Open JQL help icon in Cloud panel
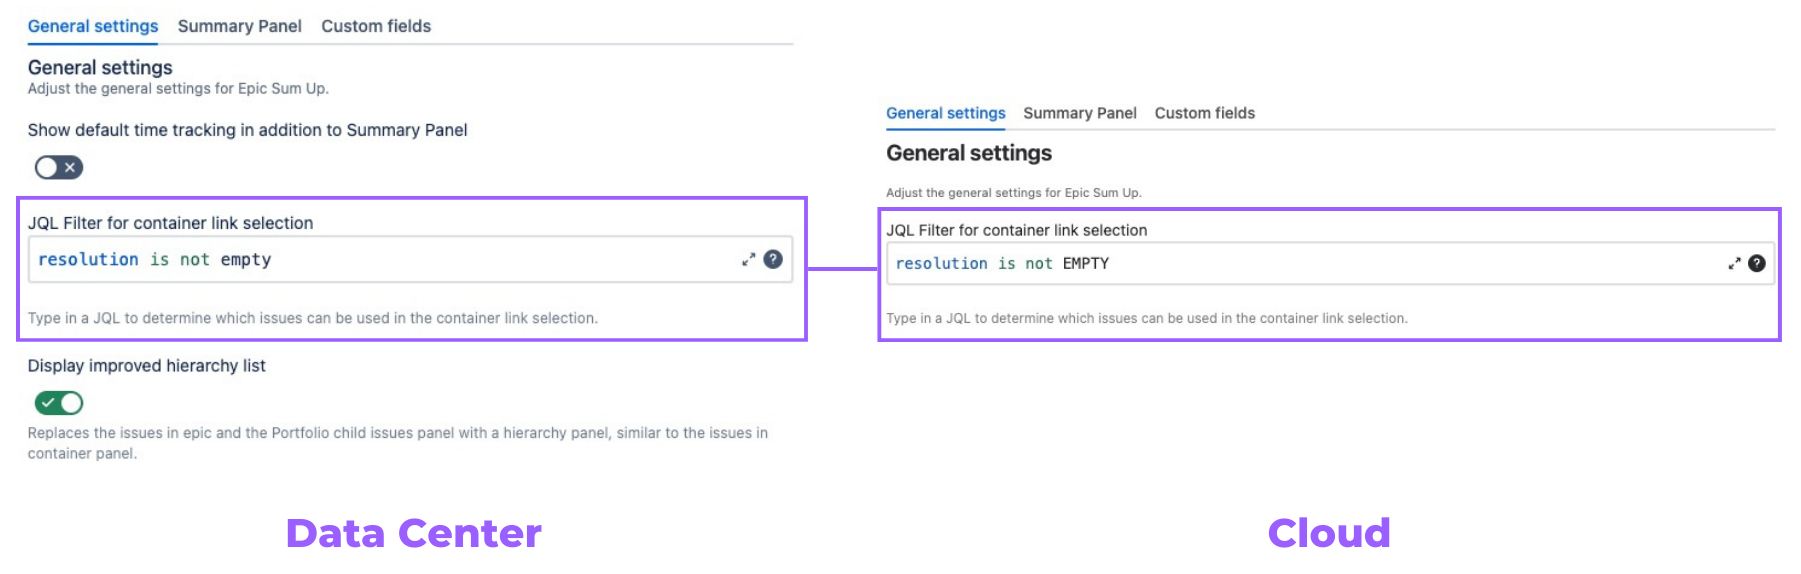1801x574 pixels. [x=1757, y=264]
